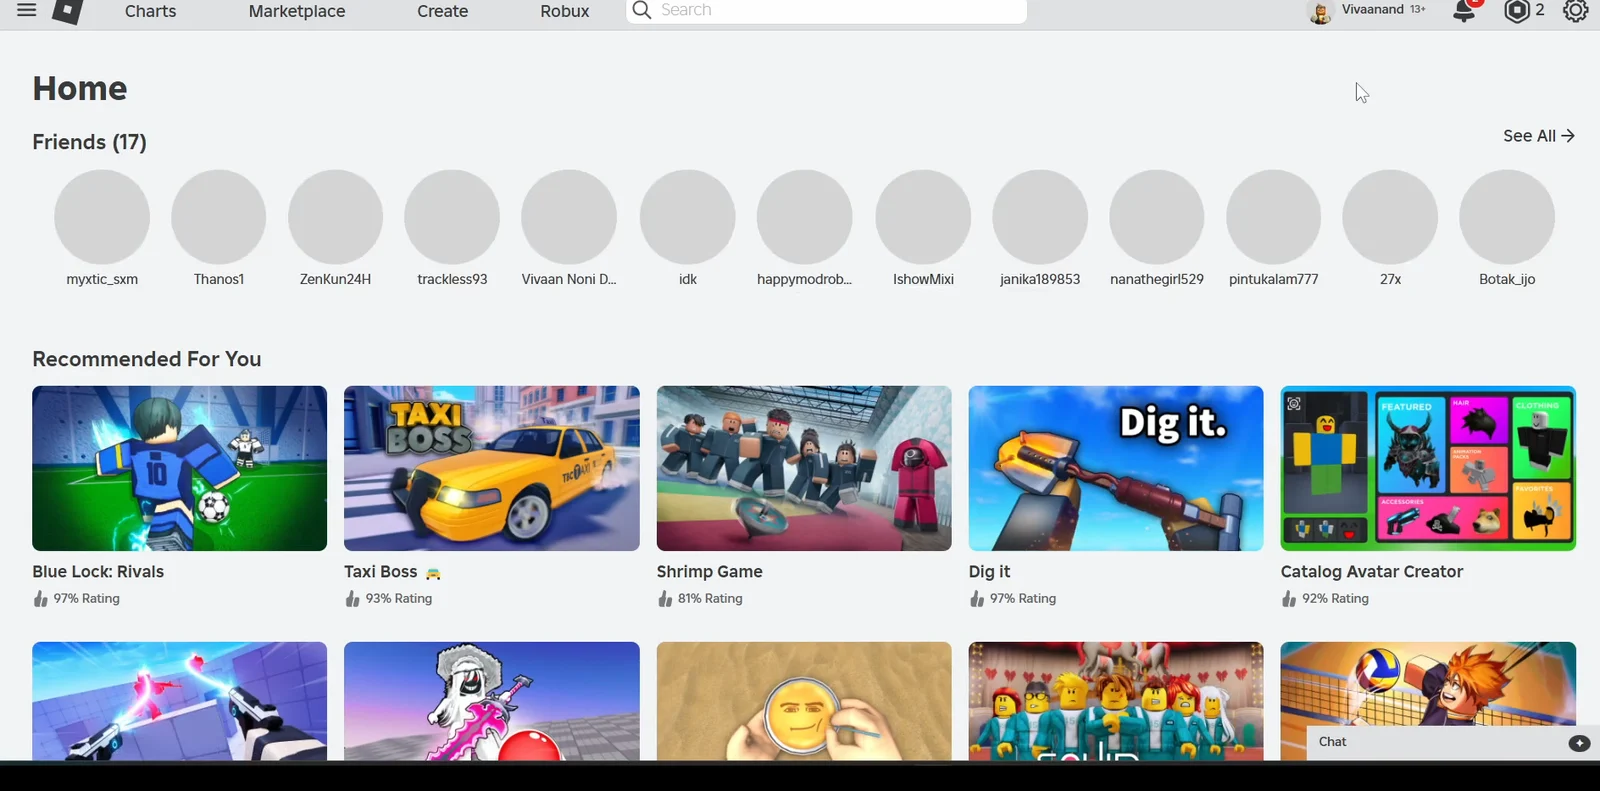Viewport: 1600px width, 791px height.
Task: Open the hamburger navigation menu
Action: click(27, 10)
